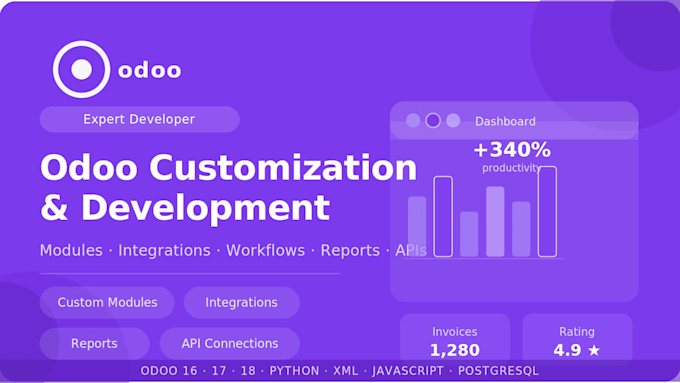Click the +340% productivity figure
The width and height of the screenshot is (680, 383).
tap(512, 150)
